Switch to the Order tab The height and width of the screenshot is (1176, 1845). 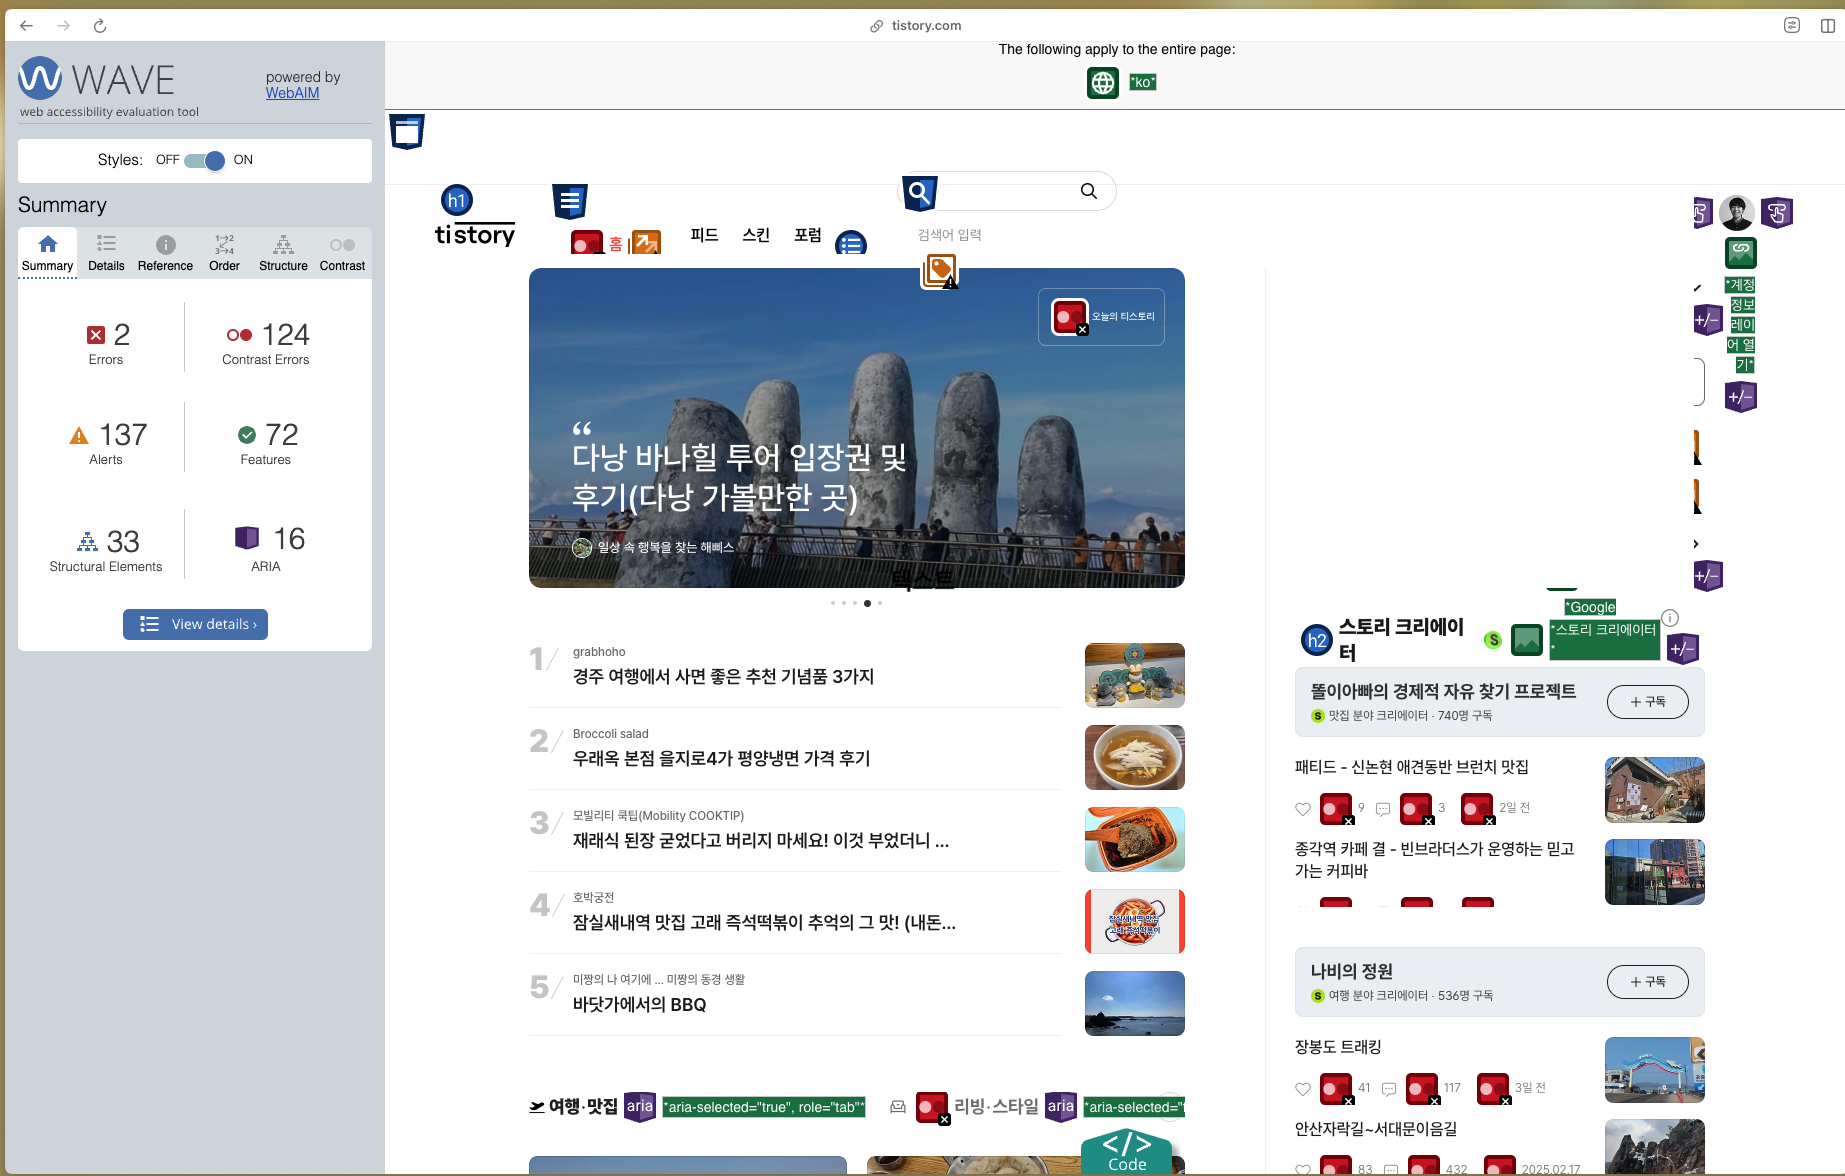click(x=224, y=253)
